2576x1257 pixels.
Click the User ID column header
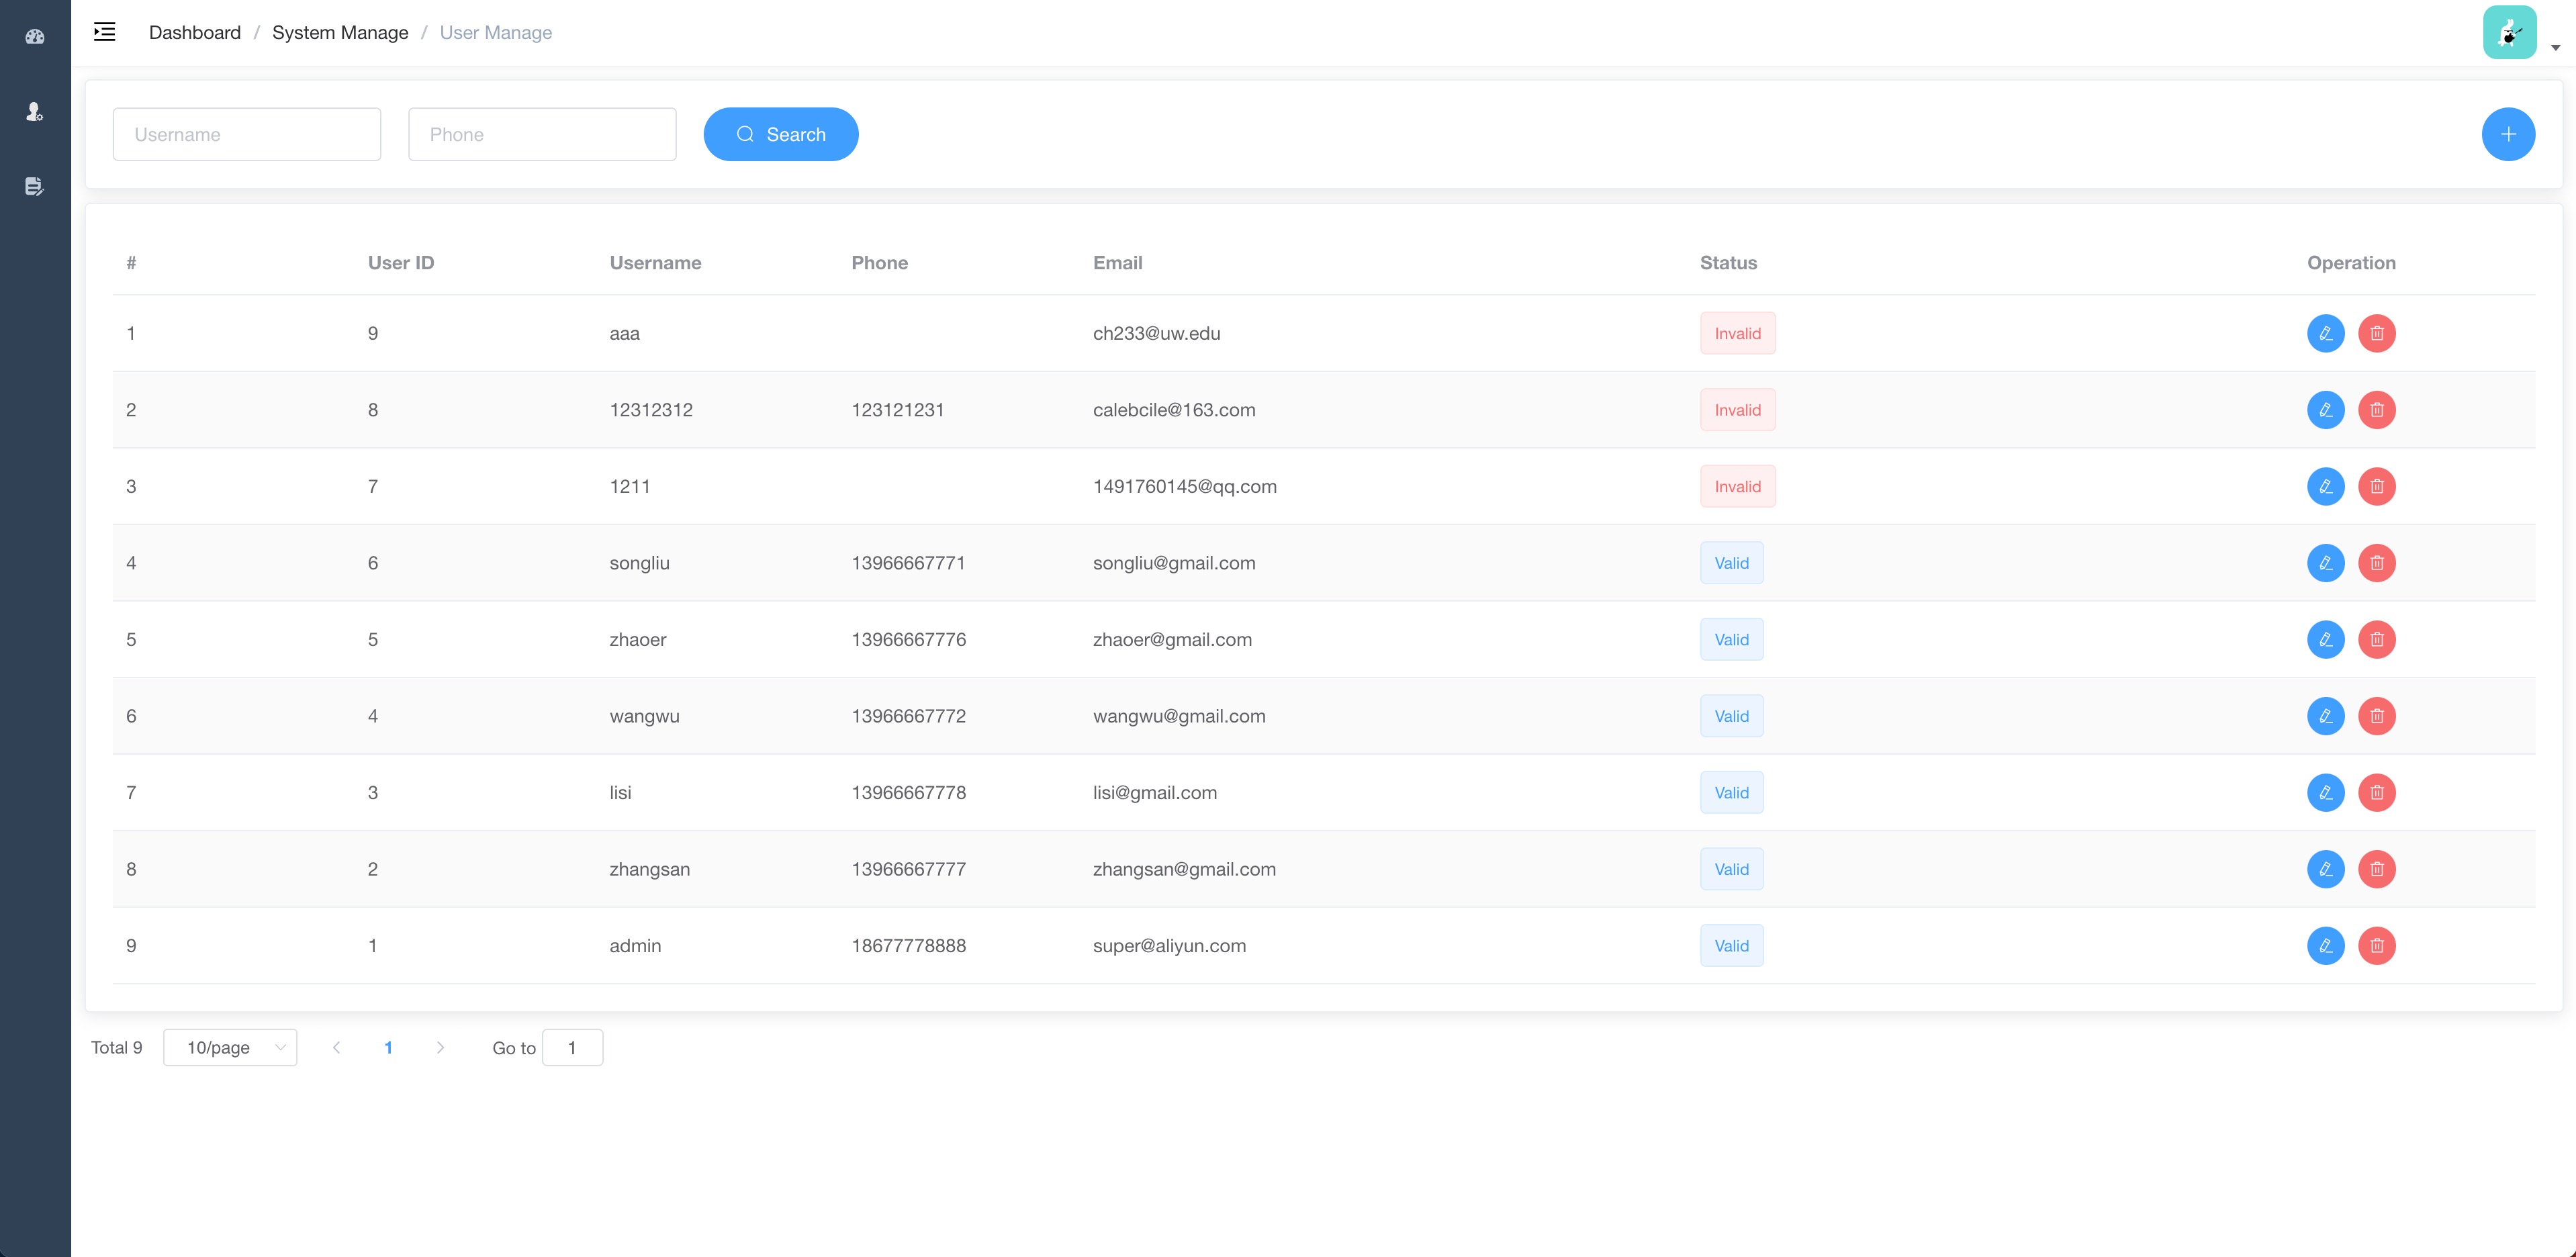click(x=401, y=263)
